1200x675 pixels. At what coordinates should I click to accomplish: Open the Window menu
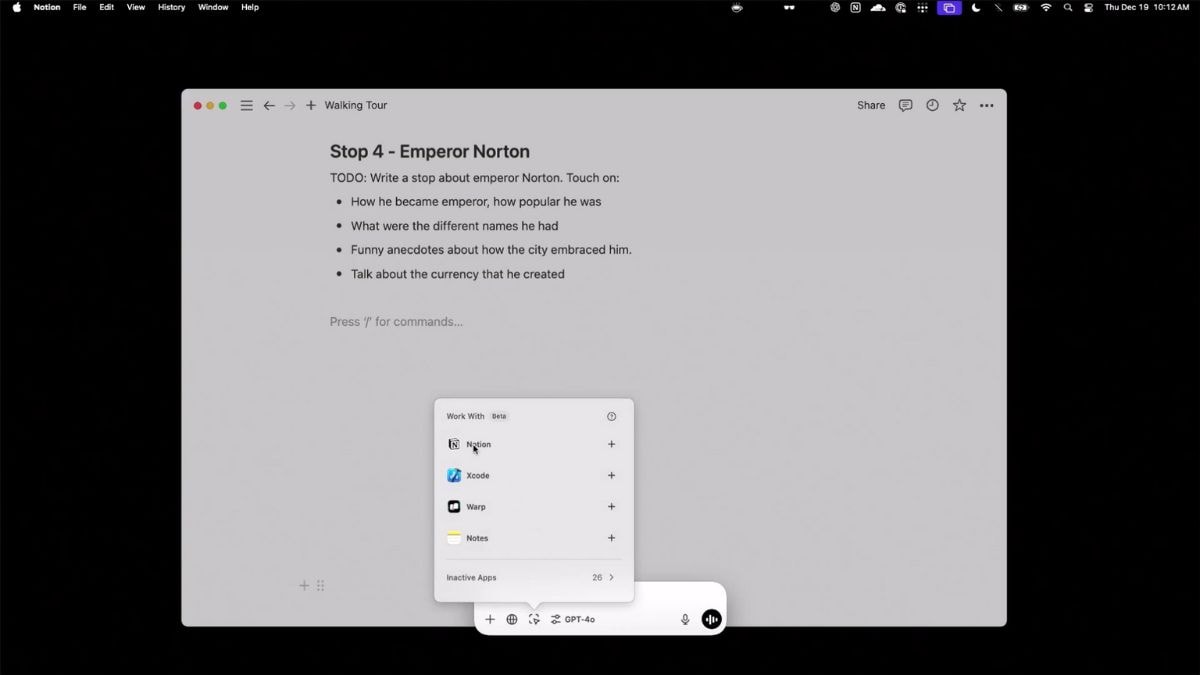click(213, 7)
